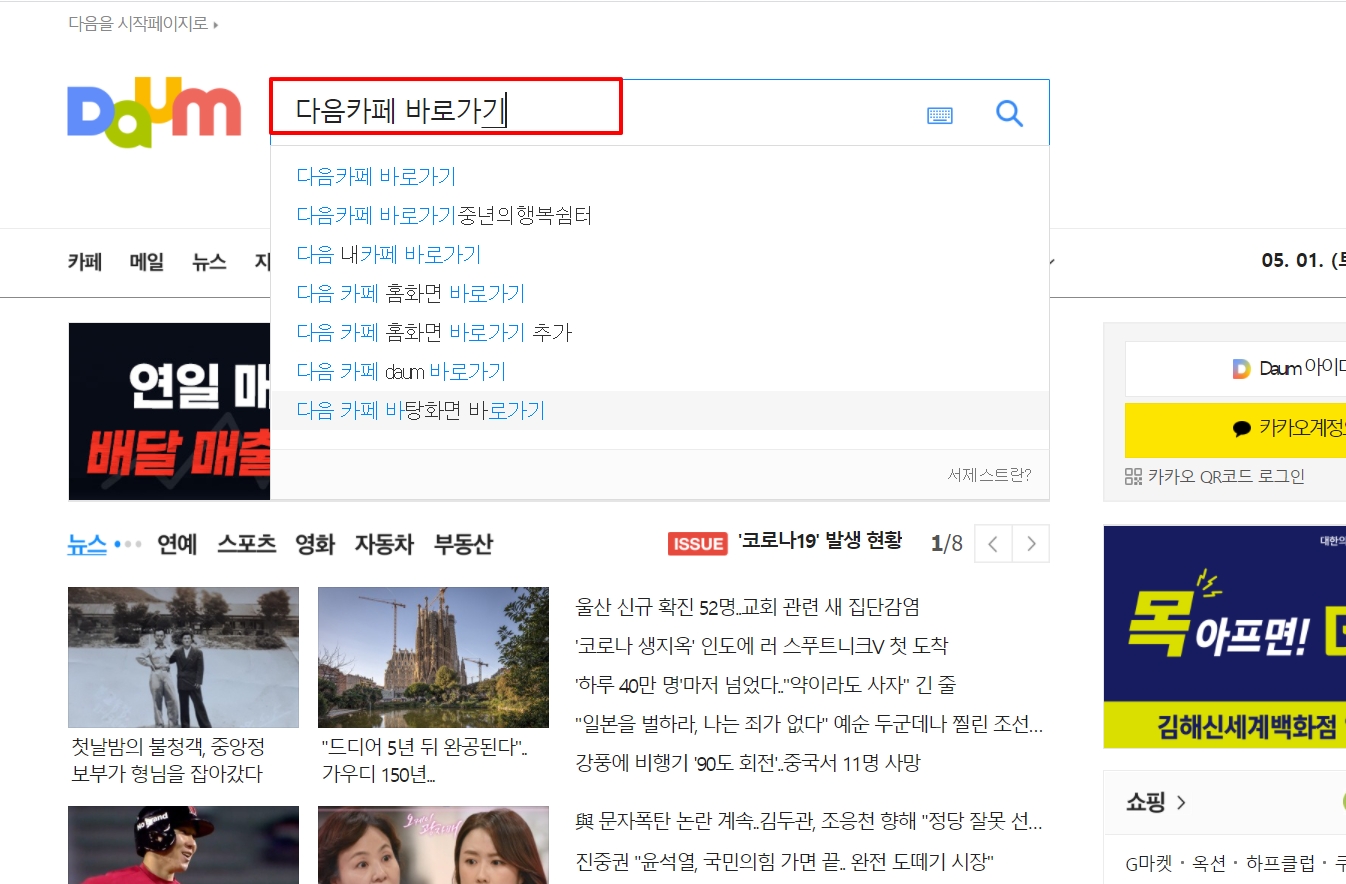Open headline '與 문자폭탄 논란 계속'

(809, 822)
